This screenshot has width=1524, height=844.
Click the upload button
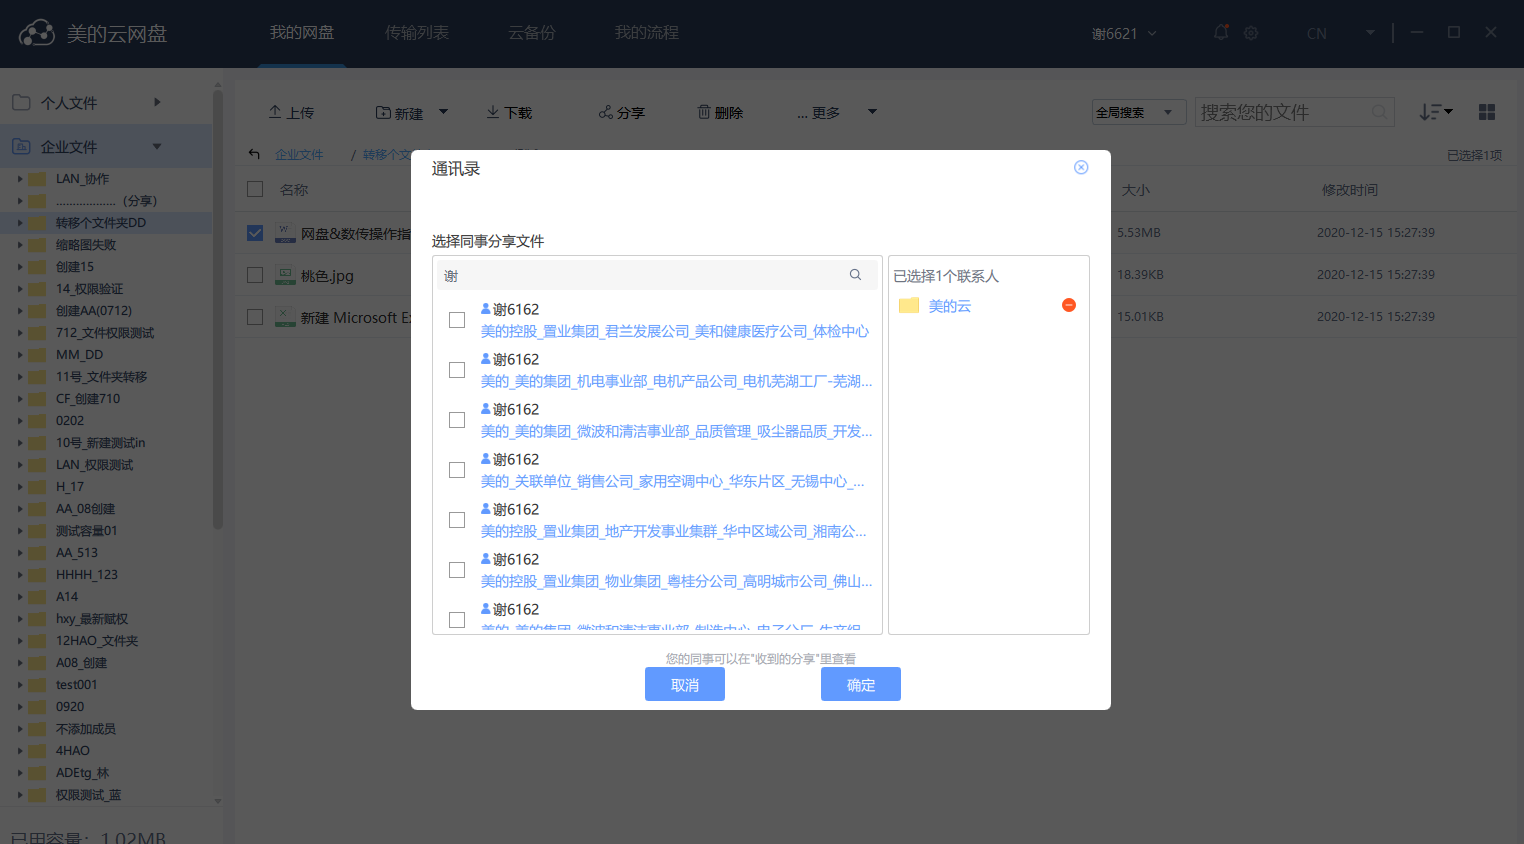pos(291,113)
